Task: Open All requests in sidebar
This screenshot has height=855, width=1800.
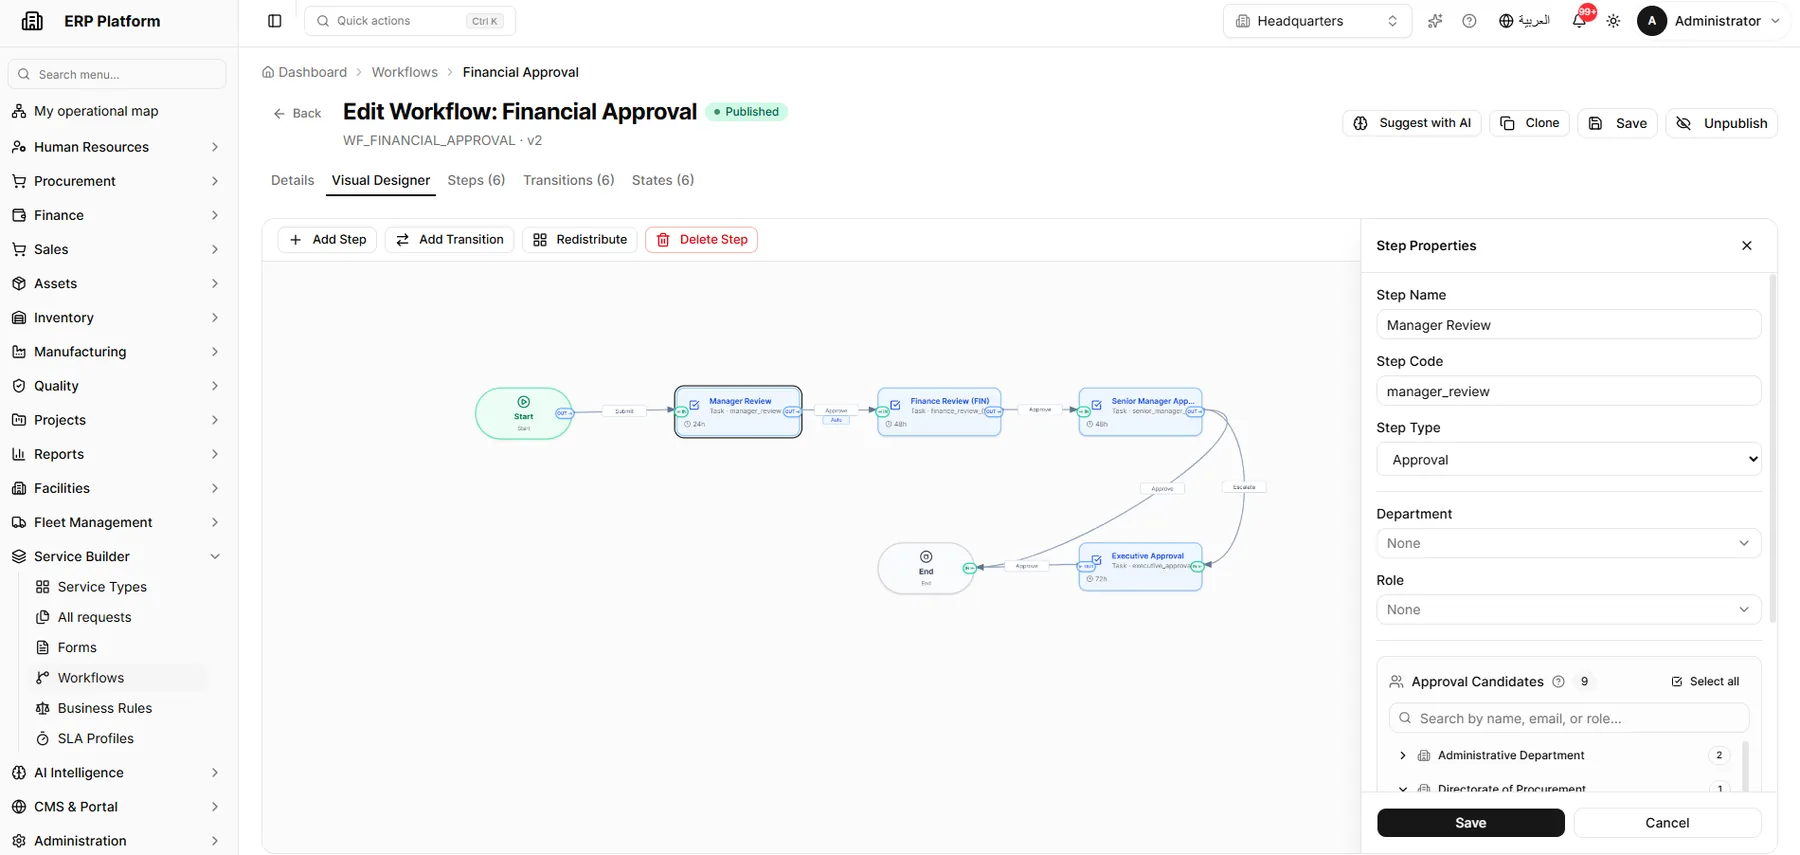Action: pos(94,617)
